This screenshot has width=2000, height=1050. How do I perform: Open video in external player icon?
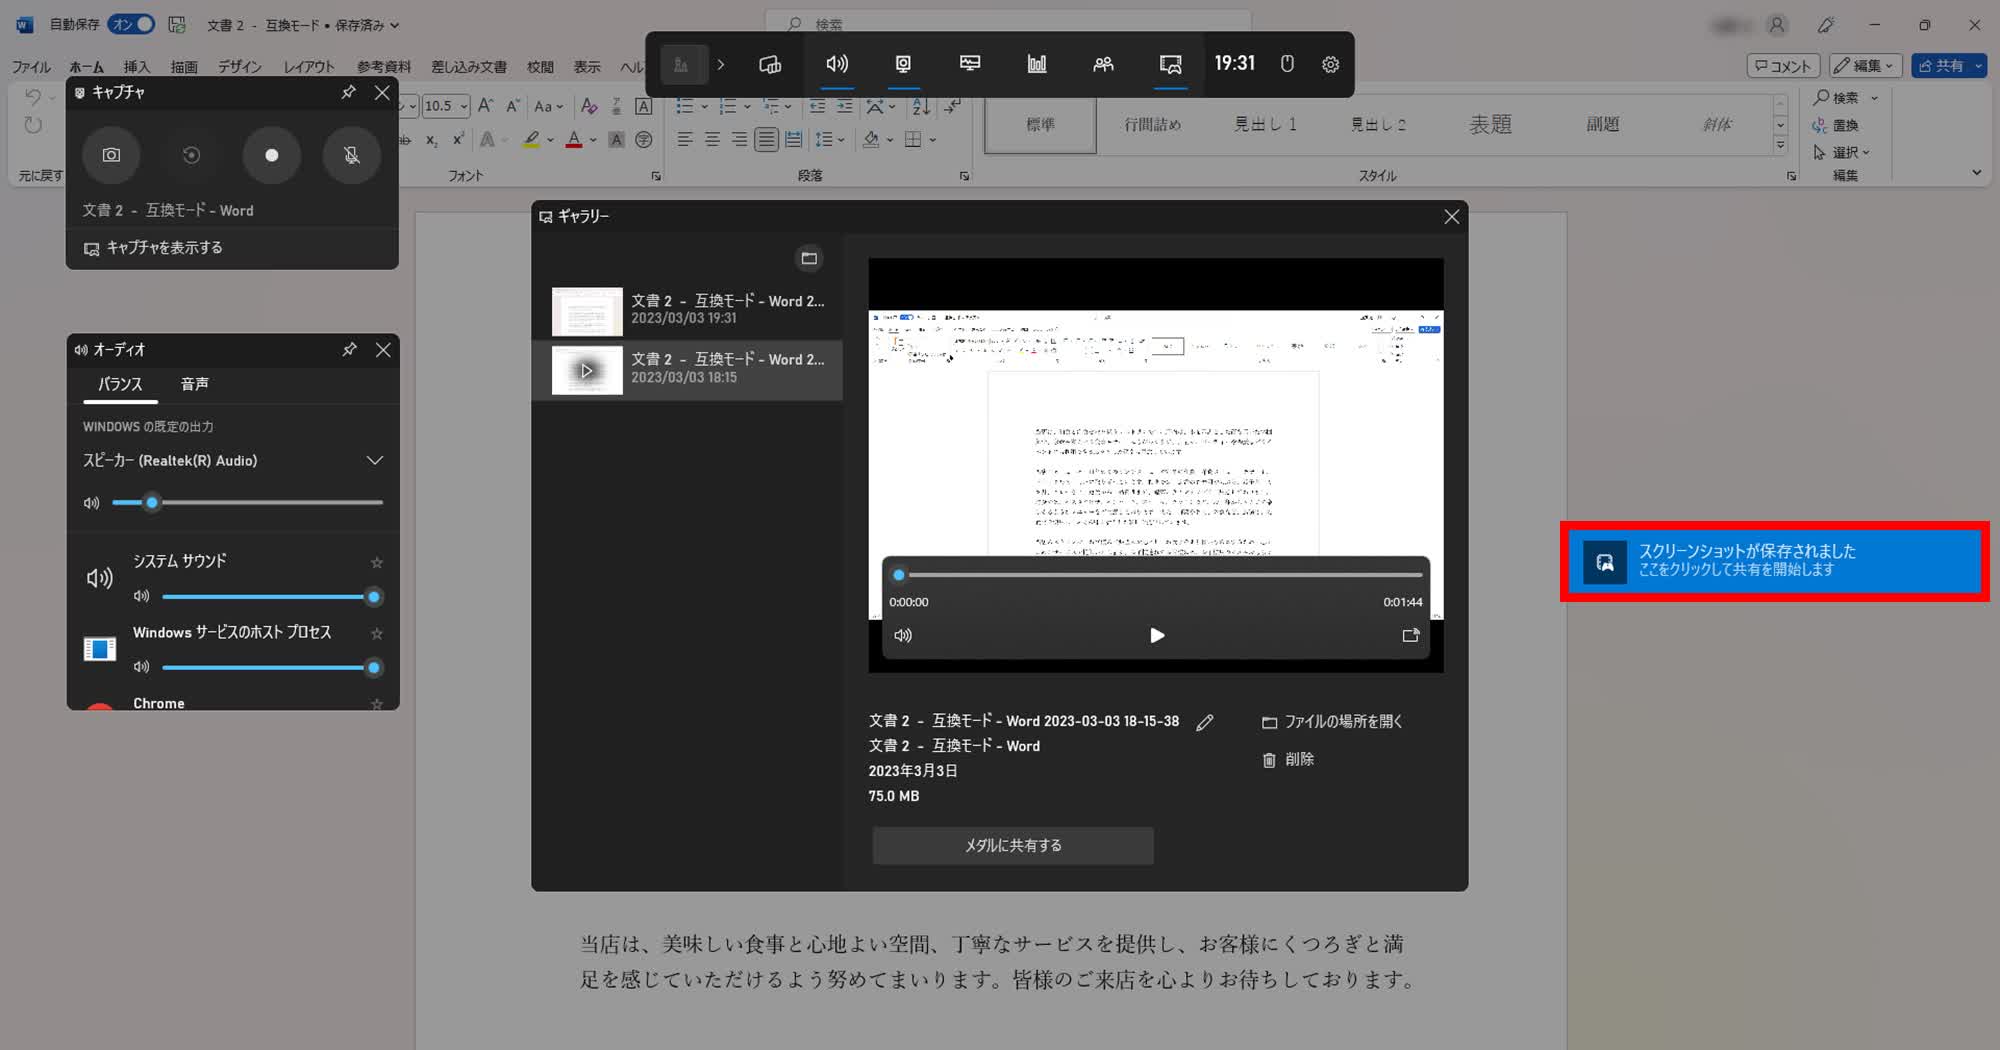point(1411,635)
